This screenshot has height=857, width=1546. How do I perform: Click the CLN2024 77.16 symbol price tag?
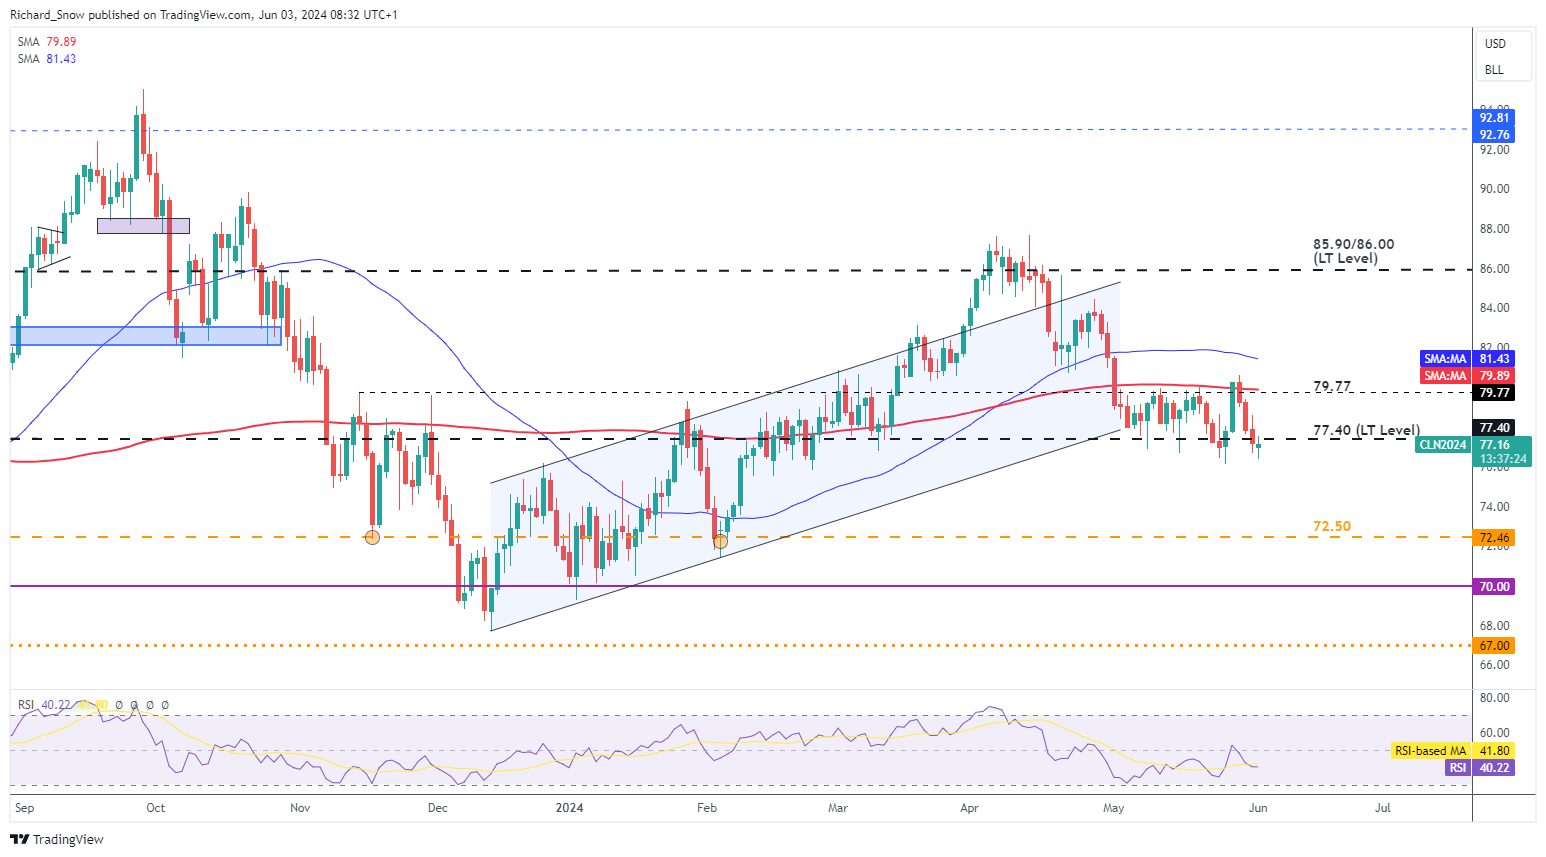pos(1473,452)
